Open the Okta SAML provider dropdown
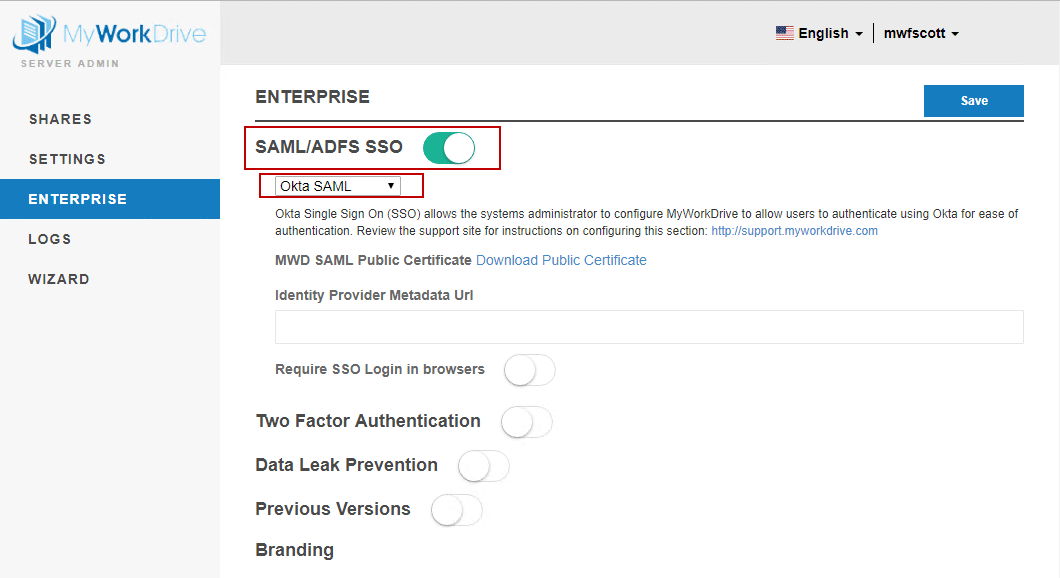 [x=338, y=186]
